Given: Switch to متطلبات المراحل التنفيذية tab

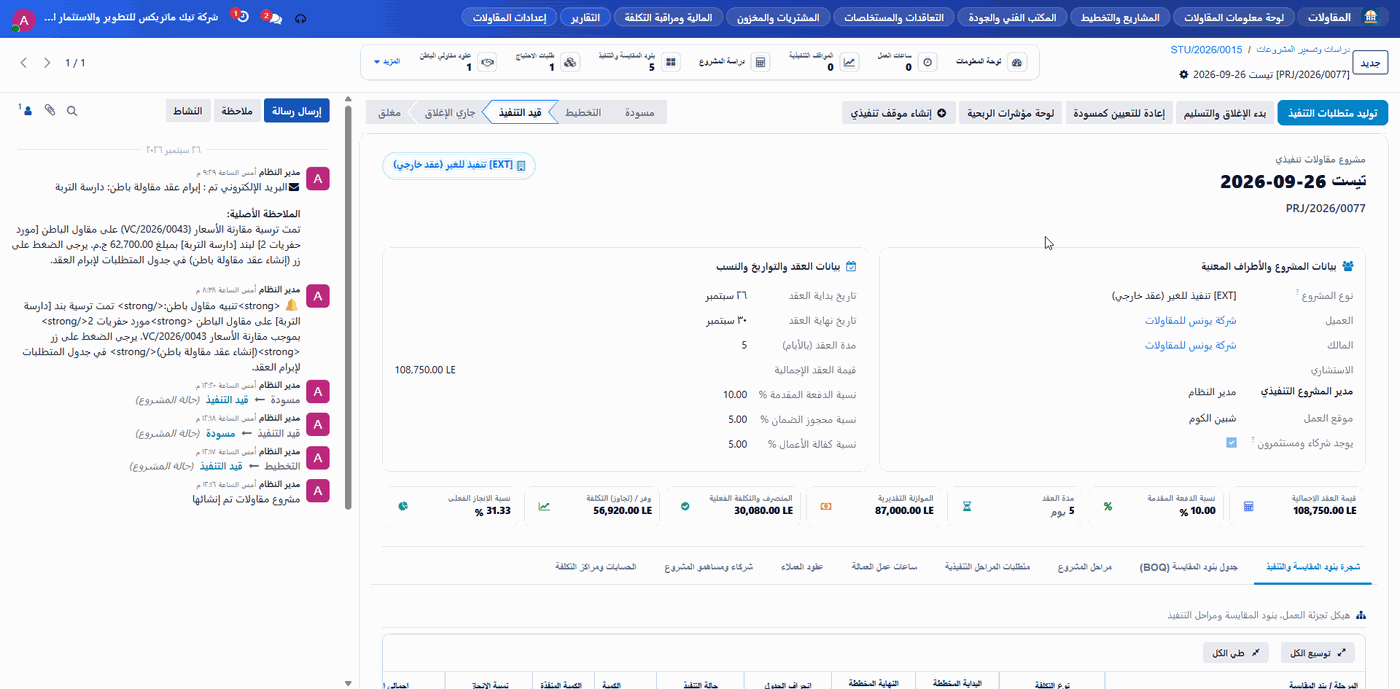Looking at the screenshot, I should pos(987,567).
